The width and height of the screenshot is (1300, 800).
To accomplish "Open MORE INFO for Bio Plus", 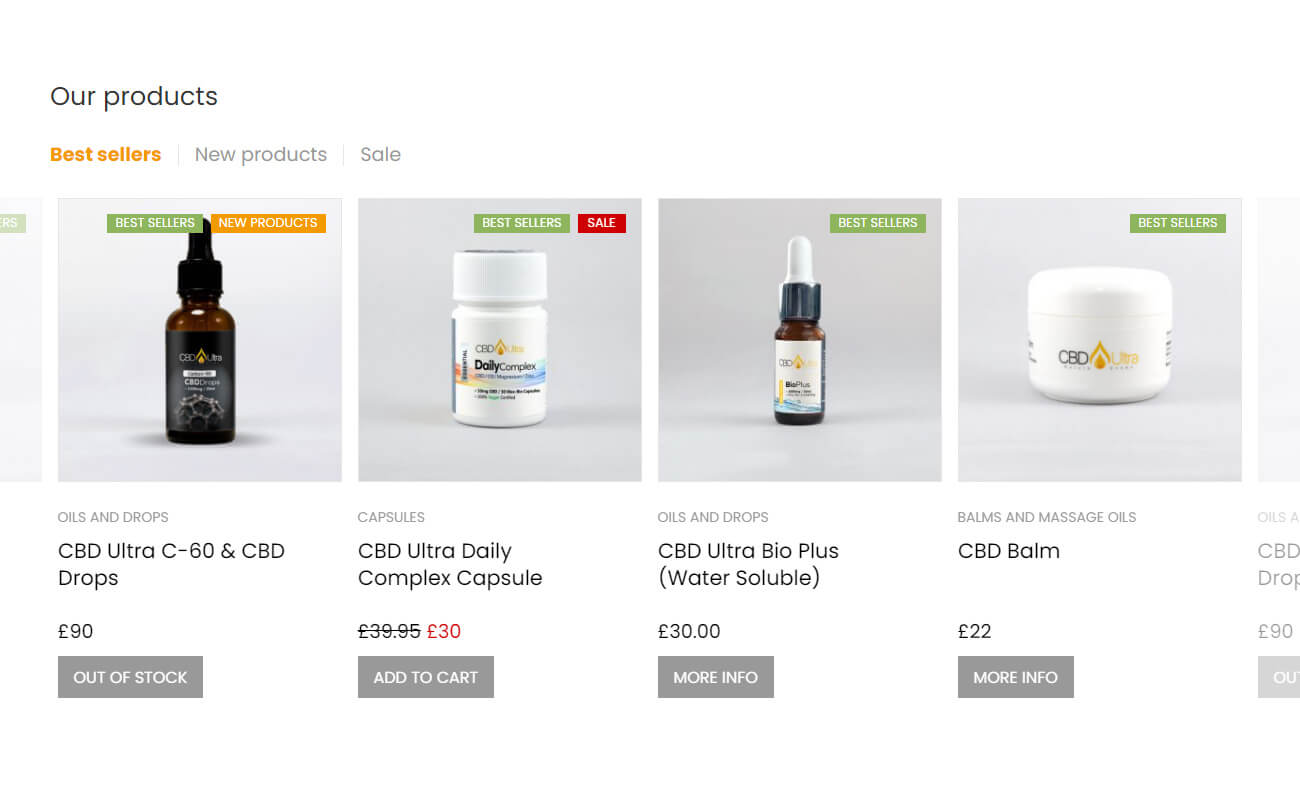I will coord(716,677).
